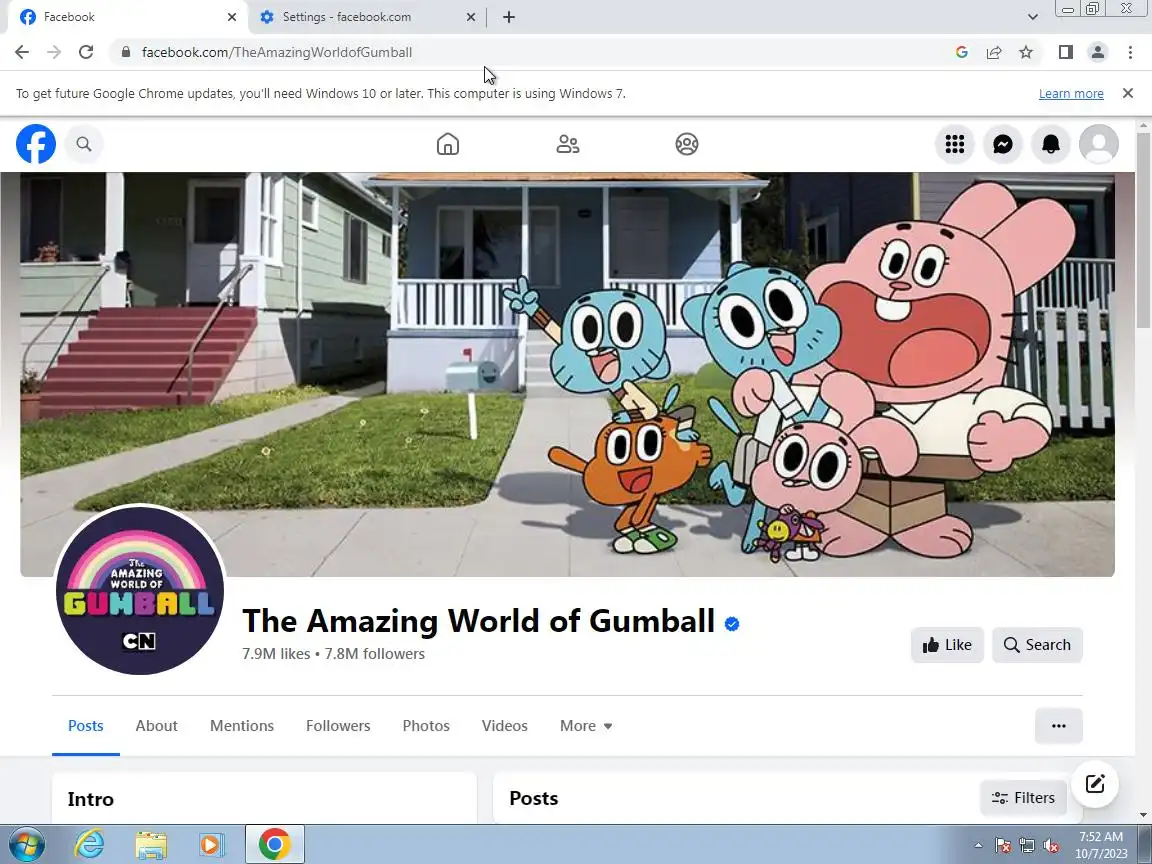Open the Mentions tab
Viewport: 1152px width, 864px height.
click(x=242, y=726)
